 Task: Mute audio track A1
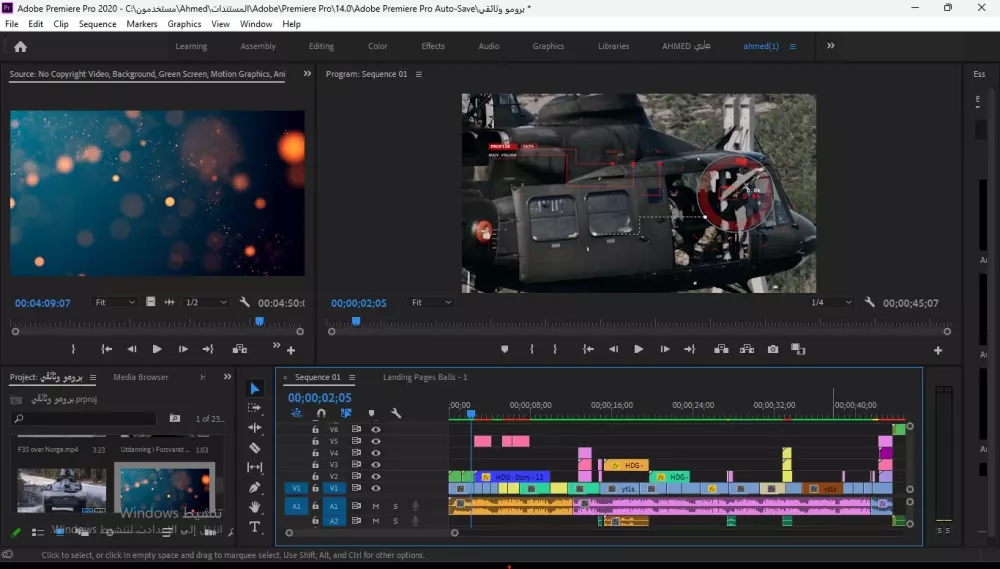(376, 507)
